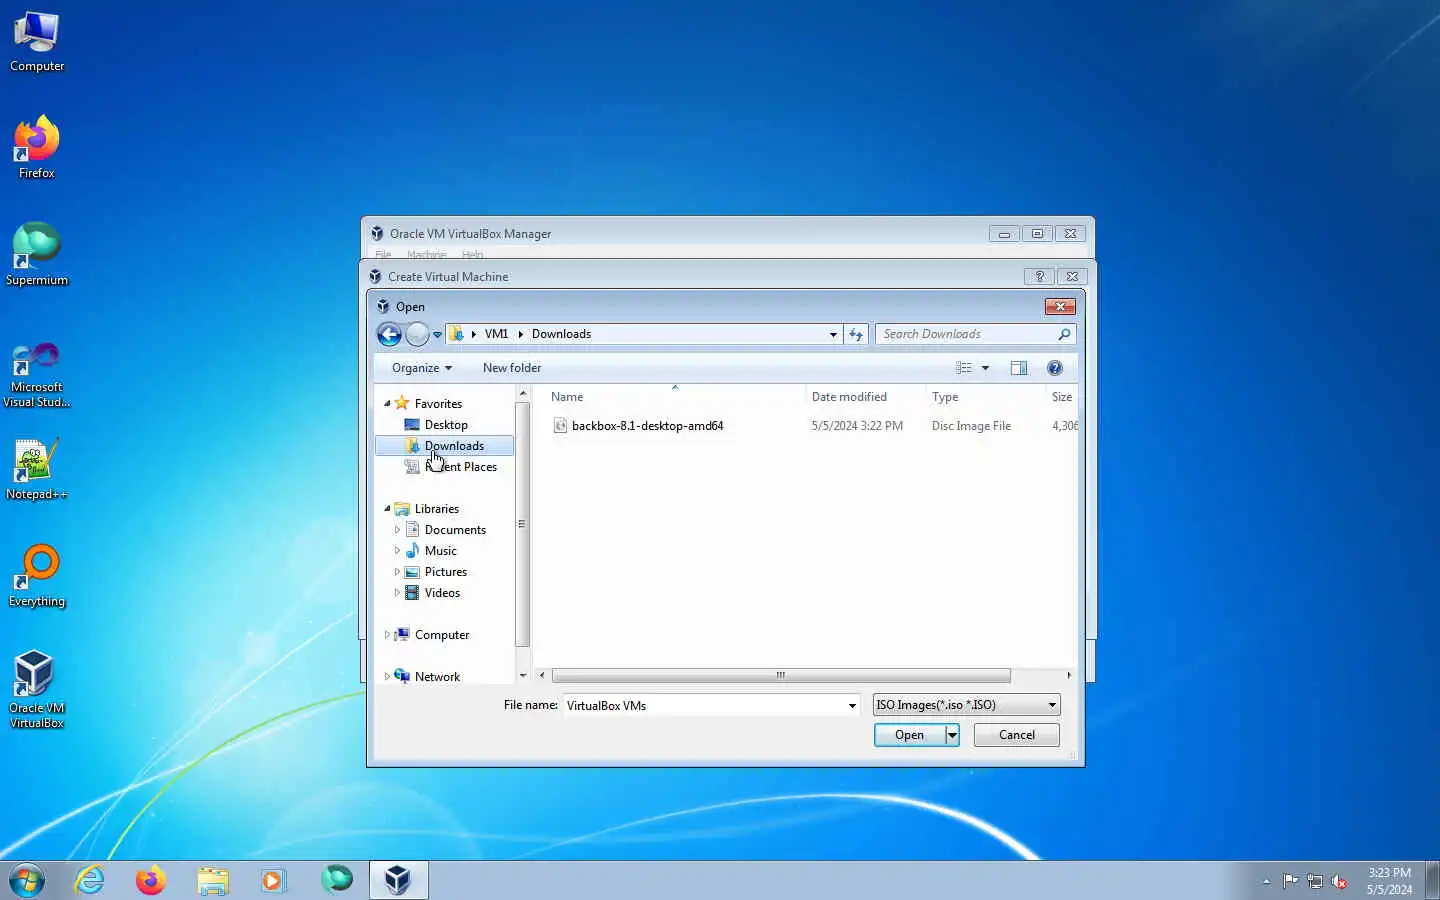Screen dimensions: 1440x900
Task: Open the Notepad++ desktop shortcut
Action: [37, 469]
